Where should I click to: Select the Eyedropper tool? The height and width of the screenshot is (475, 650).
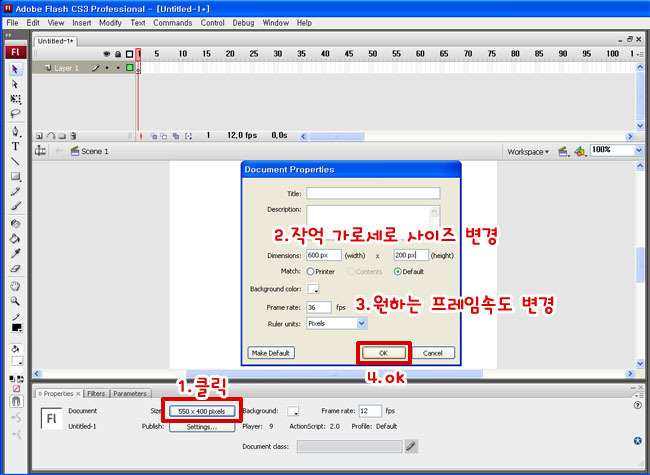[15, 253]
